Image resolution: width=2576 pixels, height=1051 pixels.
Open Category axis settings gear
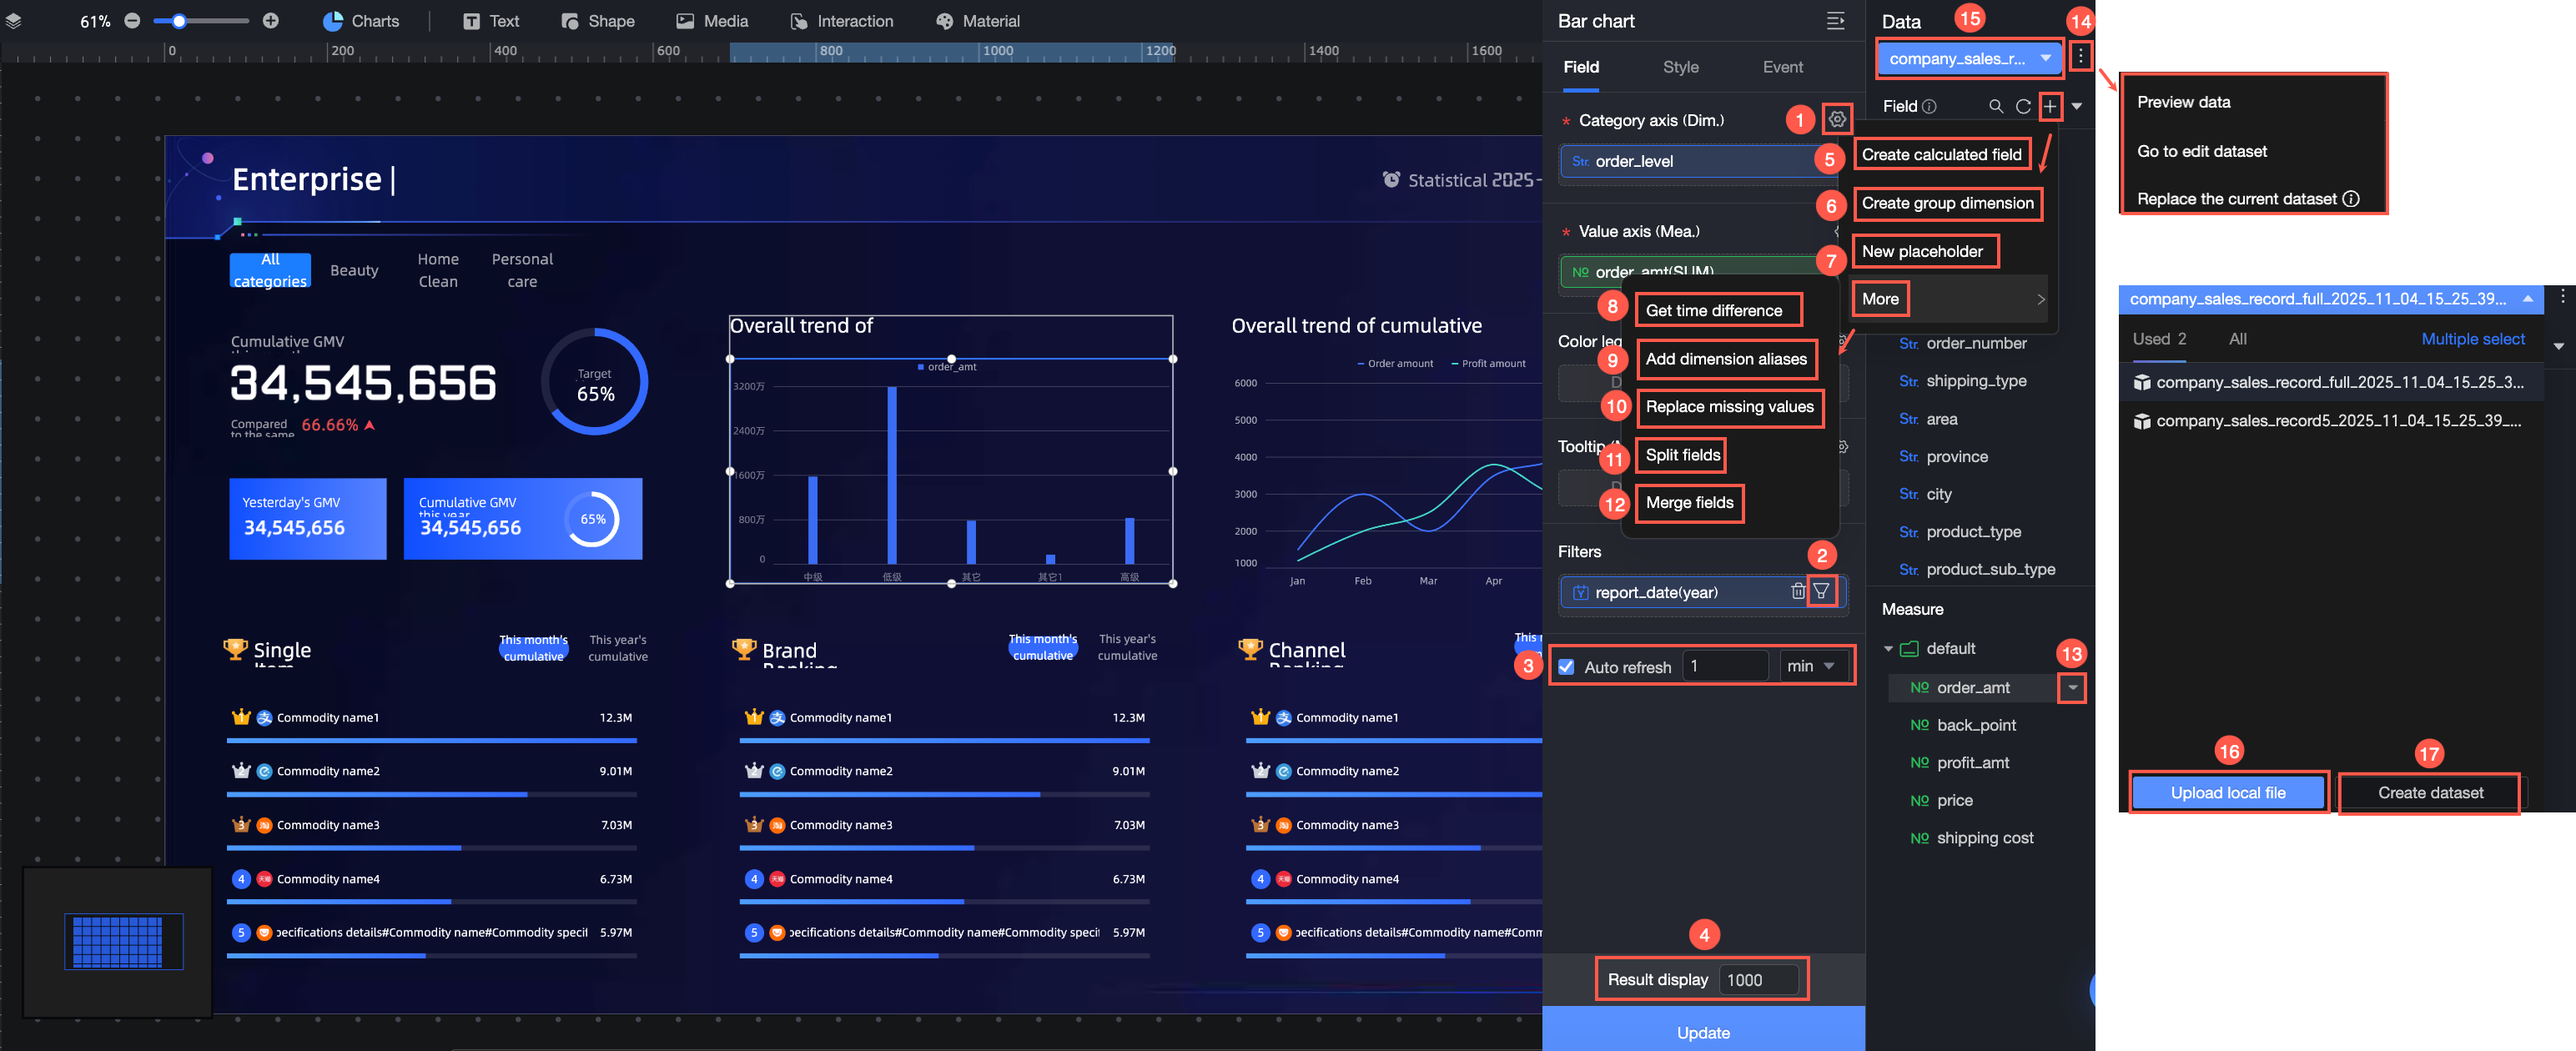(1837, 120)
